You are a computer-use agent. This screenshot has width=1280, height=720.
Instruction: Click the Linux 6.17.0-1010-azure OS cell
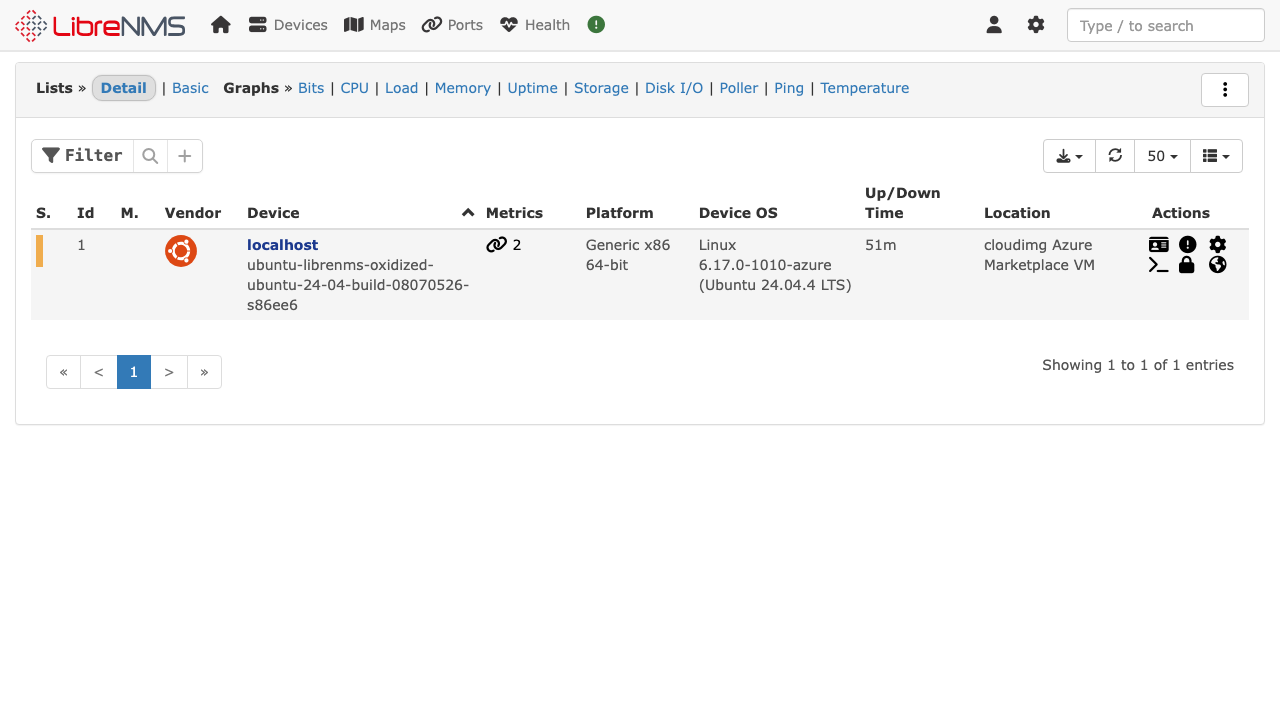pos(775,265)
